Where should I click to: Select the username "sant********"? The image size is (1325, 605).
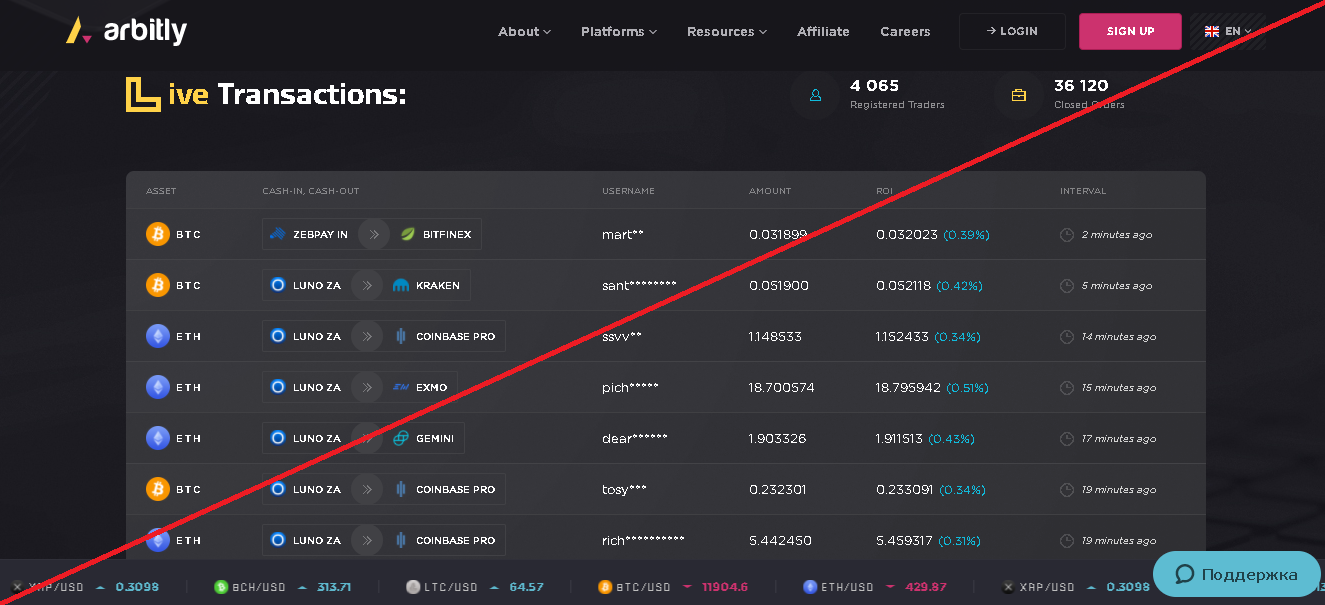(639, 286)
